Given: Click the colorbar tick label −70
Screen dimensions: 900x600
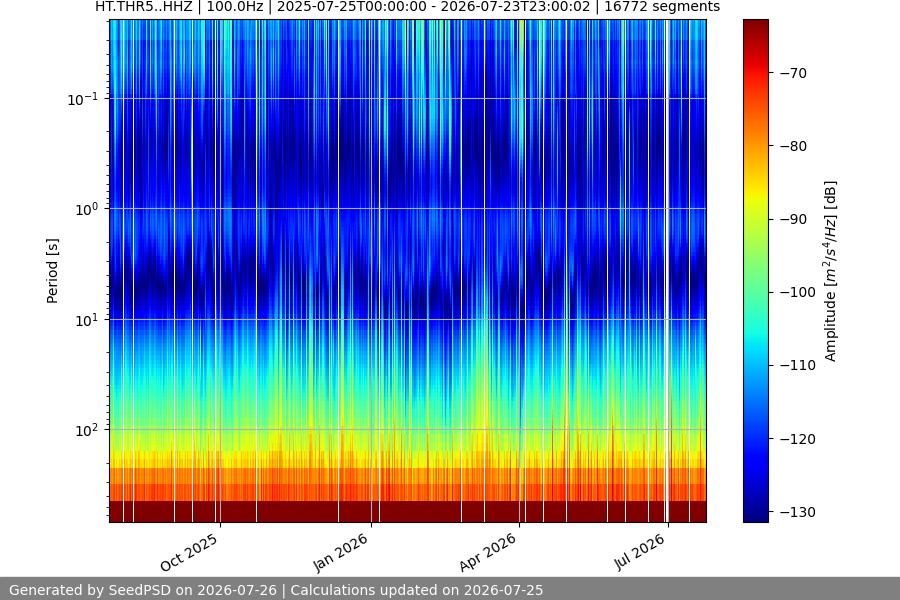Looking at the screenshot, I should click(x=793, y=73).
